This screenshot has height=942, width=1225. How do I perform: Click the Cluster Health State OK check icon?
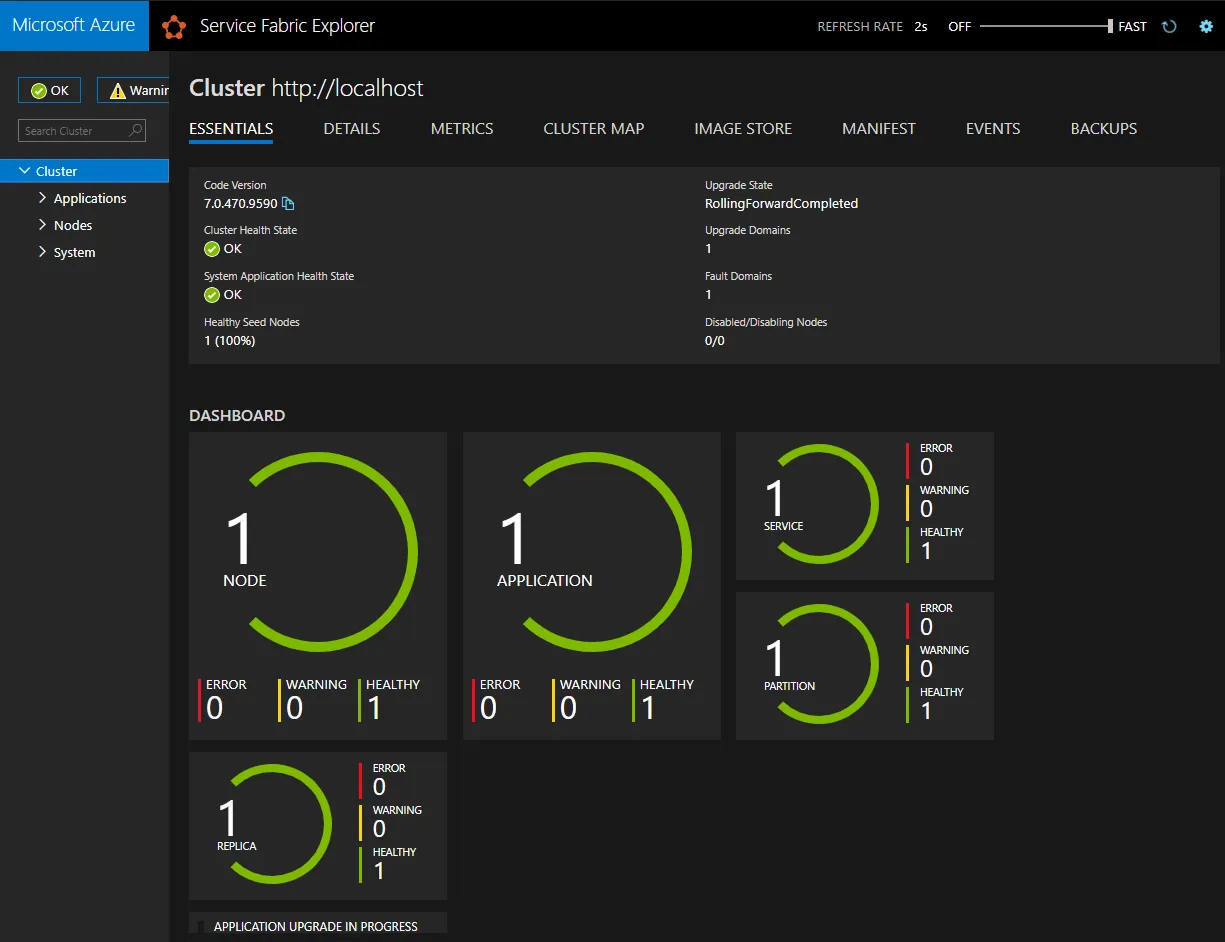(212, 249)
